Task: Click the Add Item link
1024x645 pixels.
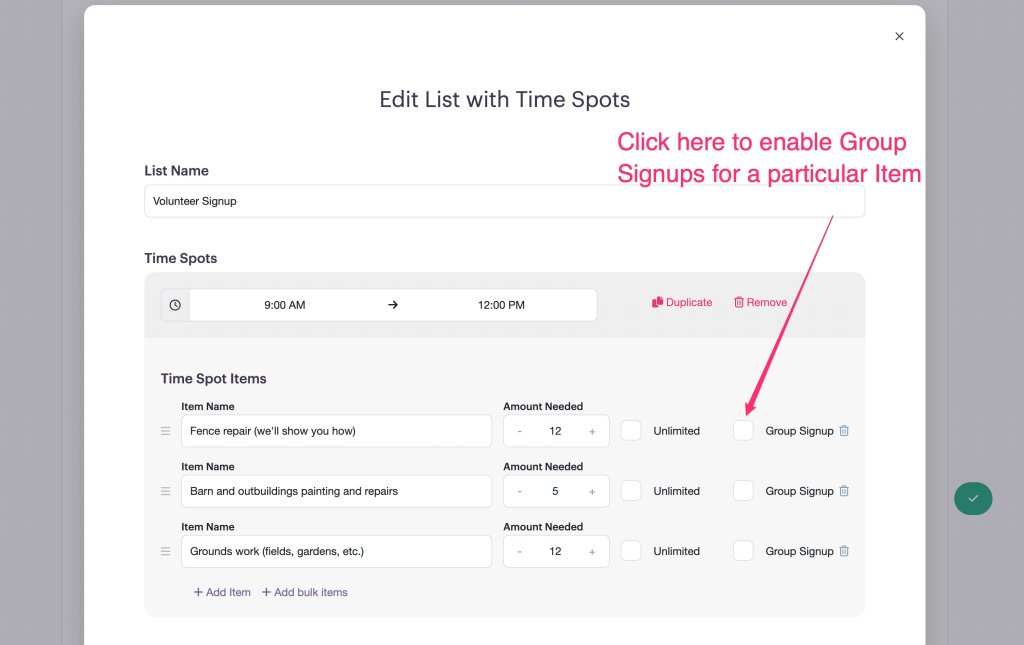Action: (221, 592)
